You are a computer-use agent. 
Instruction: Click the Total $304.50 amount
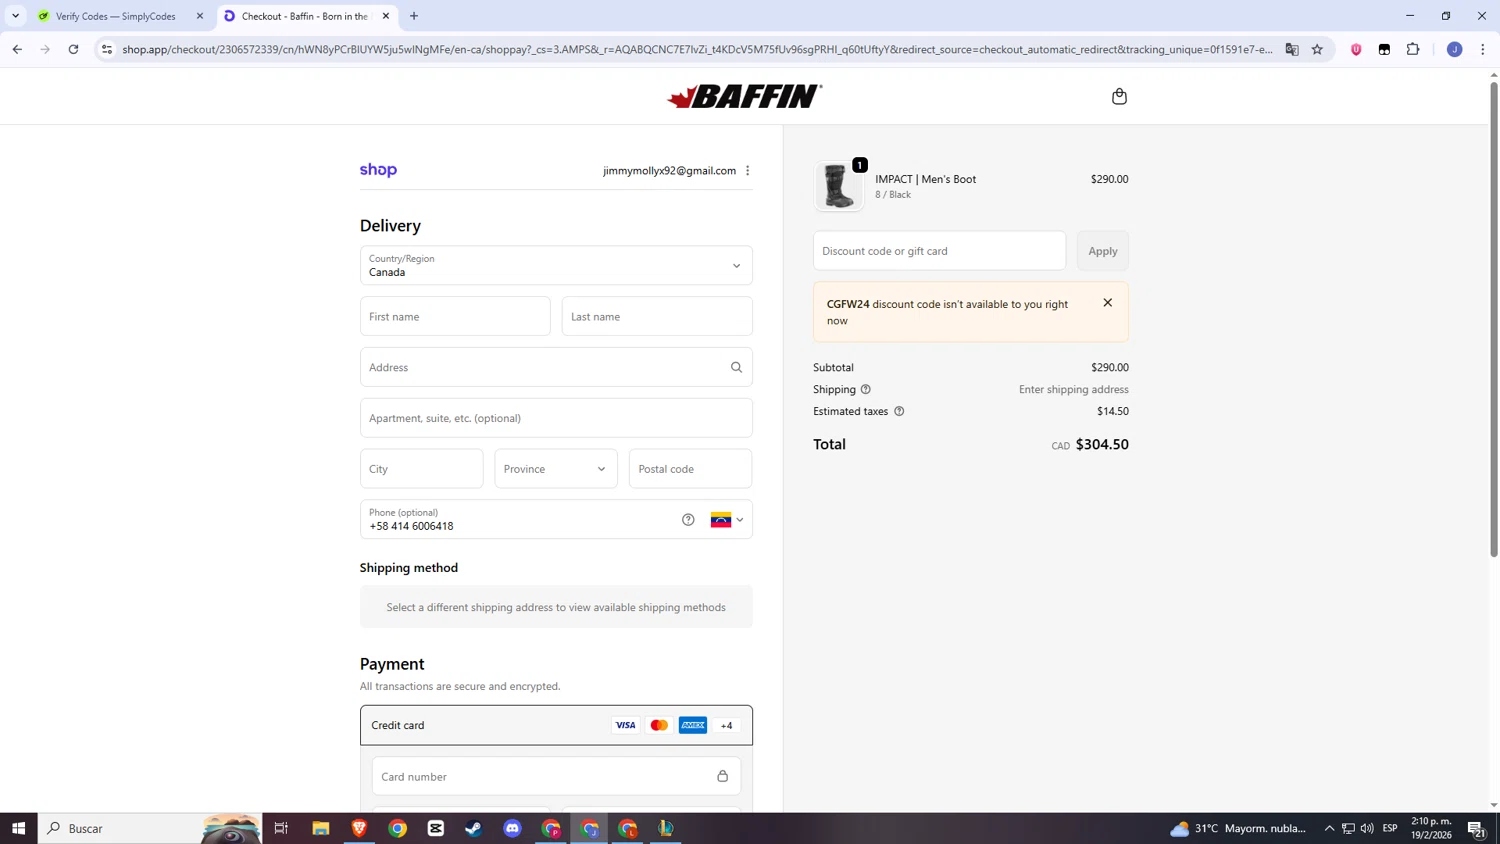(1102, 444)
